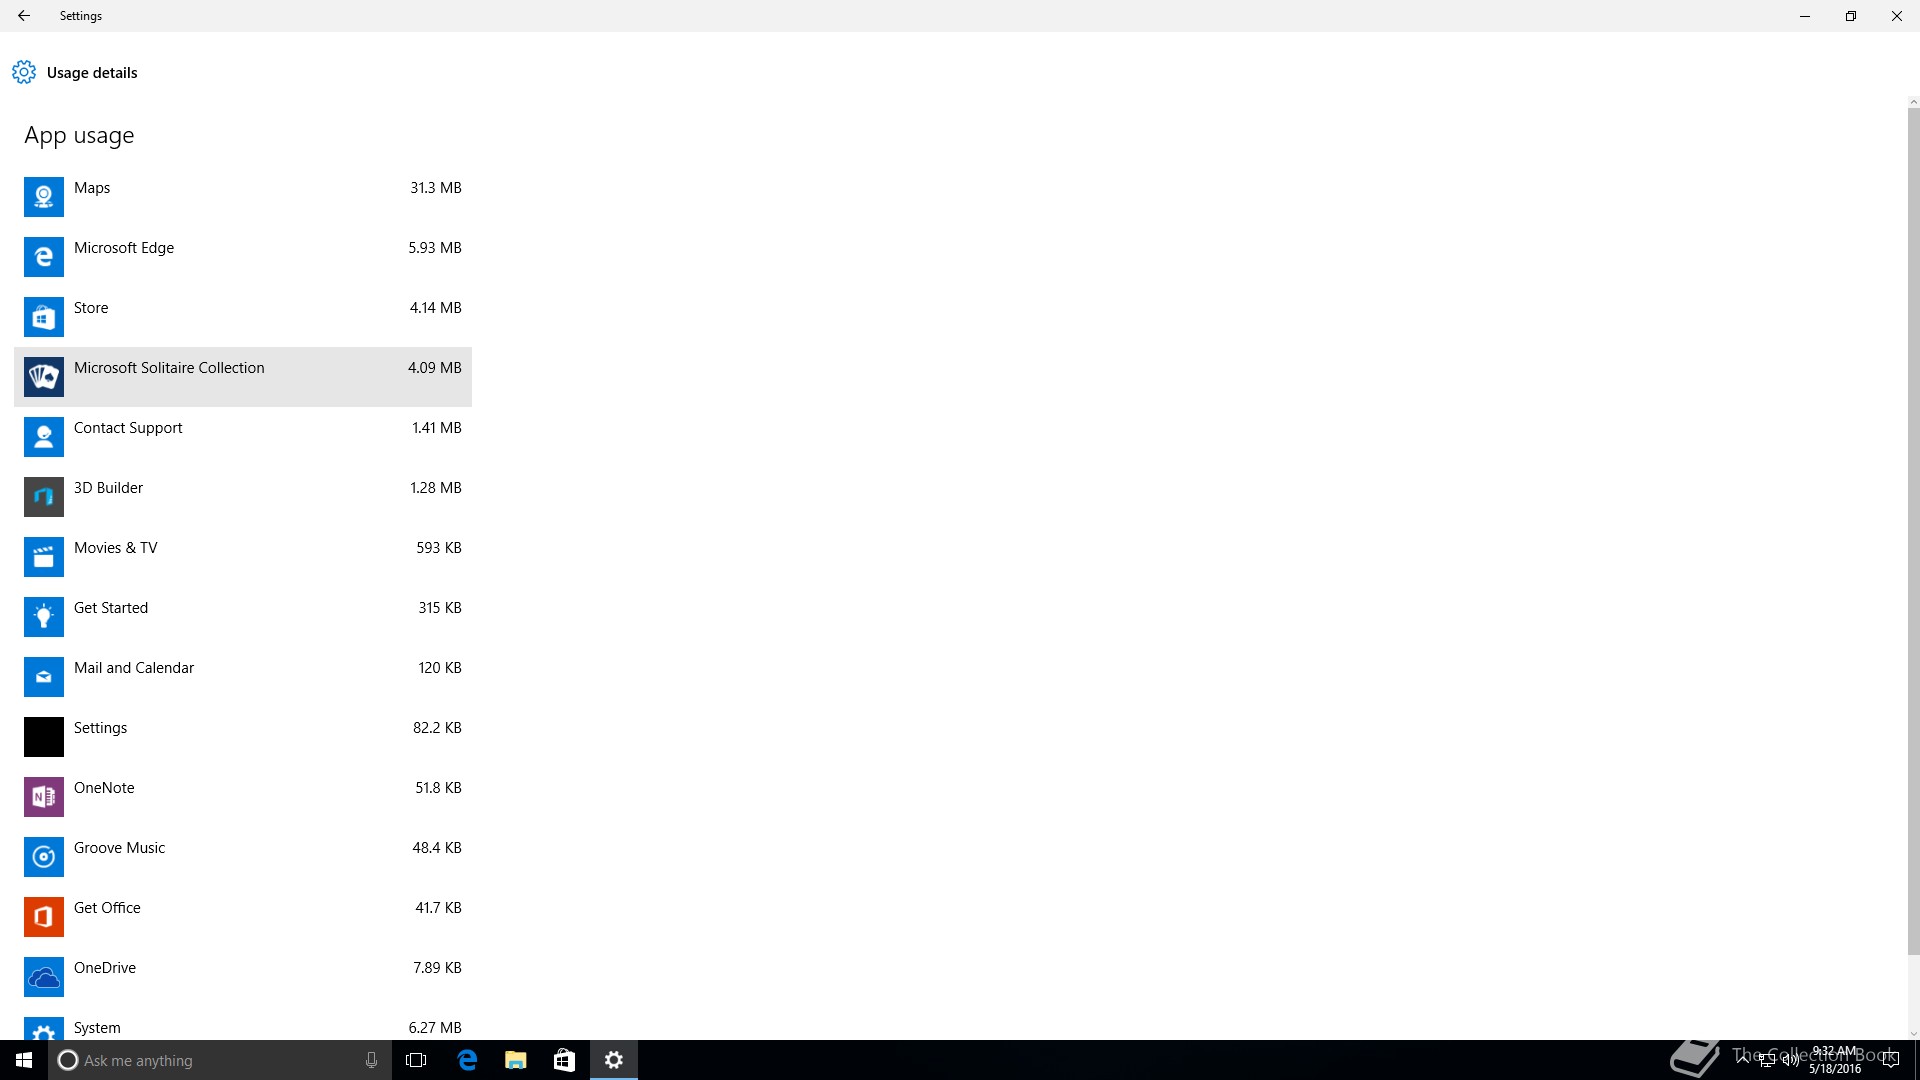Select the Microsoft Edge label
The image size is (1920, 1080).
click(124, 248)
